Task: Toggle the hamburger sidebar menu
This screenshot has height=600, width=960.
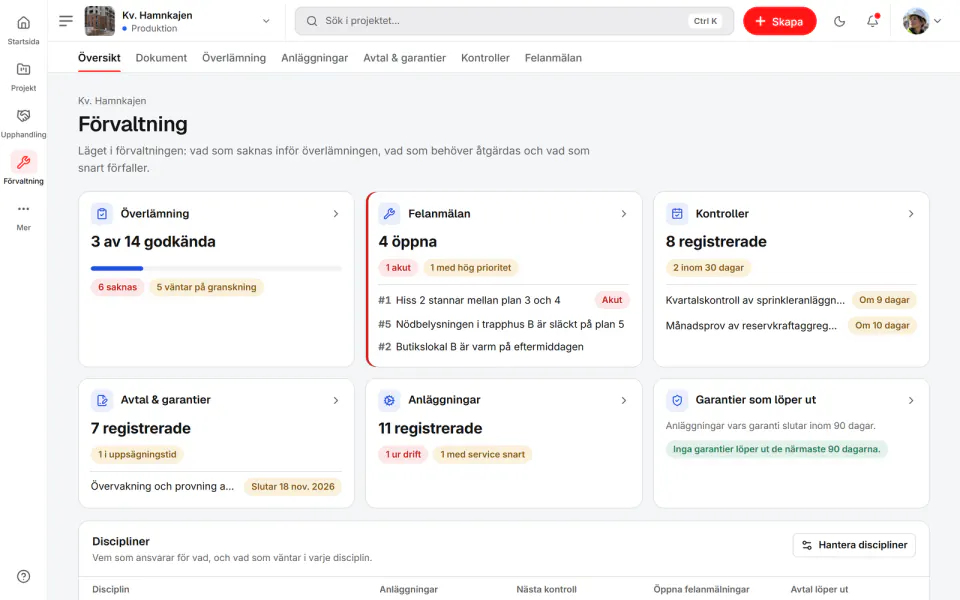Action: [66, 21]
